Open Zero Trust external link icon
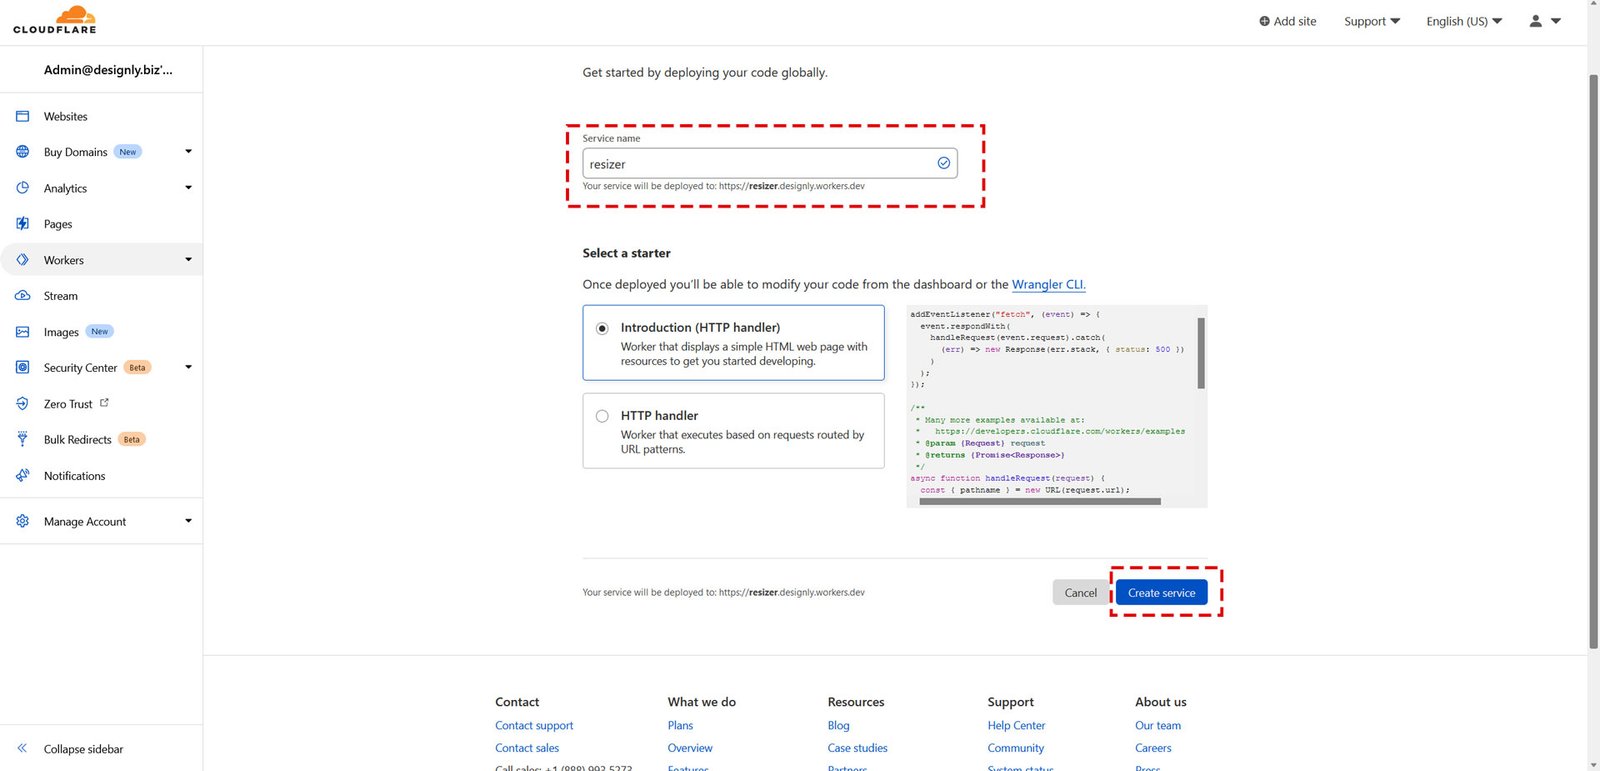Screen dimensions: 1600x771 (x=104, y=403)
